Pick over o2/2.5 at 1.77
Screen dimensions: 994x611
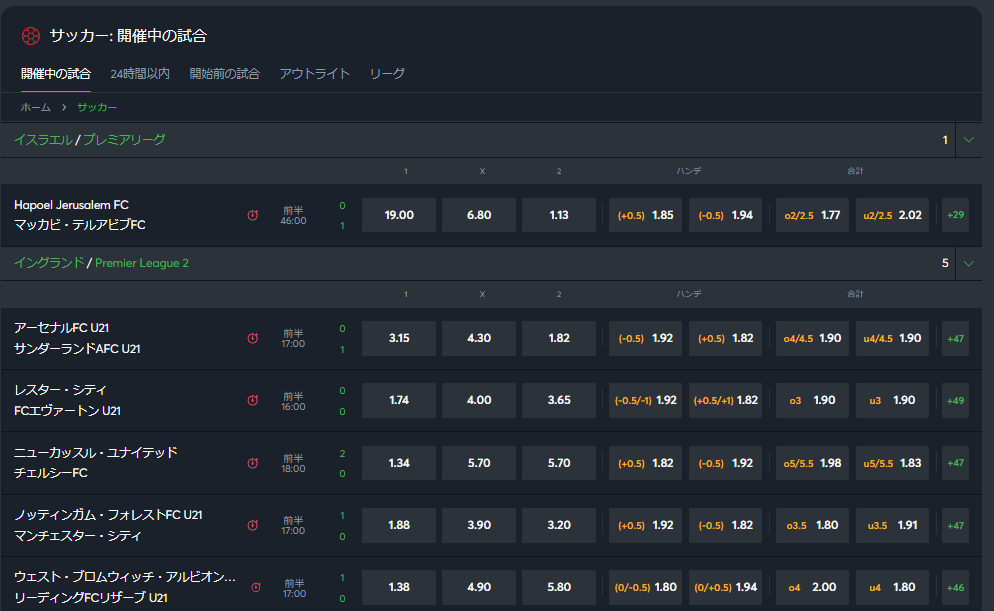point(812,215)
